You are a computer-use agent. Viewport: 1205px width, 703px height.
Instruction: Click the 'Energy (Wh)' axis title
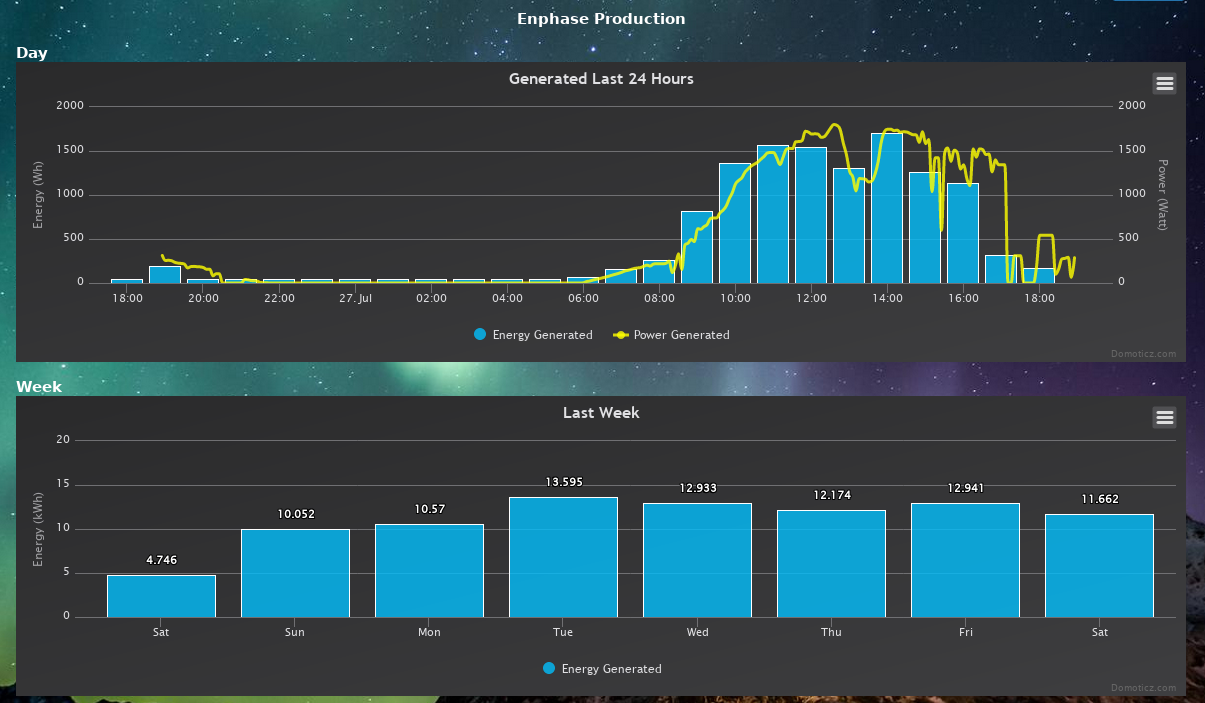38,194
